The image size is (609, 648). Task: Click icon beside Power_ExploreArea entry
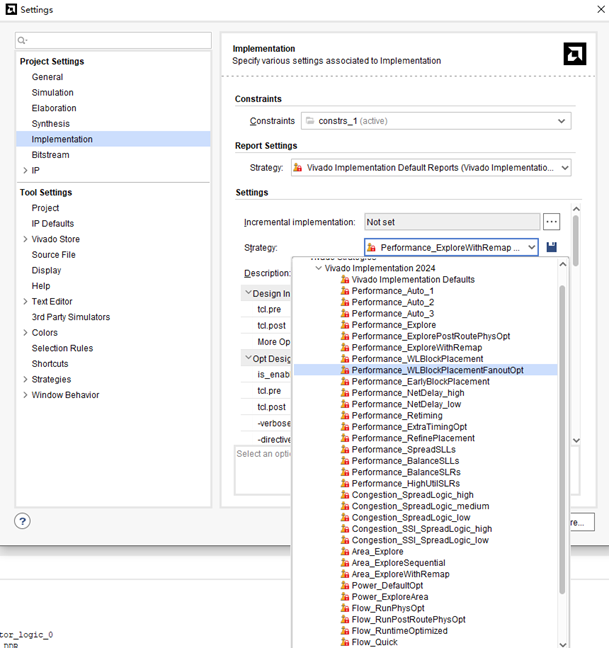(x=345, y=597)
